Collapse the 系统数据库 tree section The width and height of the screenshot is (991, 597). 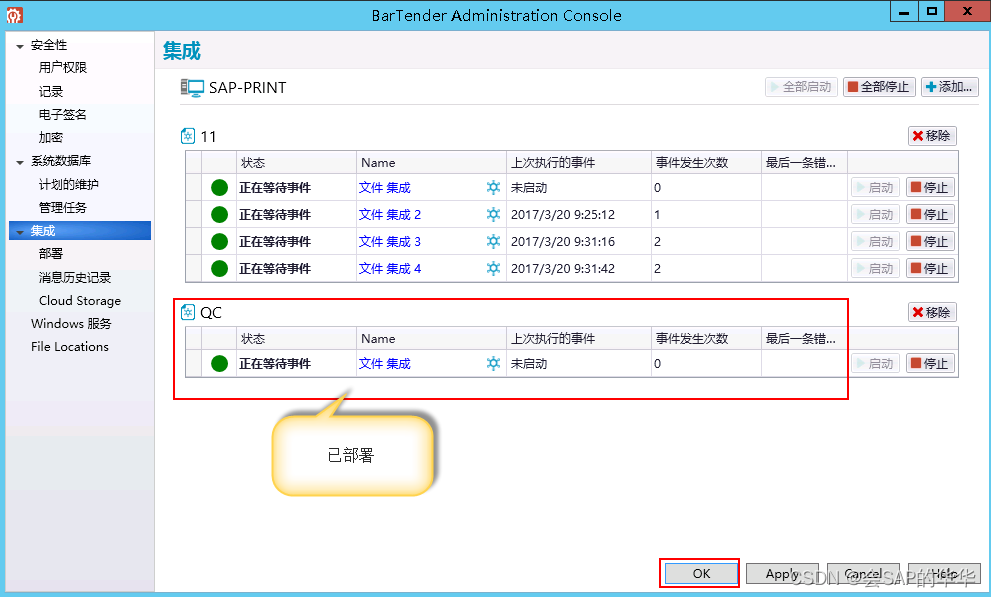click(16, 160)
